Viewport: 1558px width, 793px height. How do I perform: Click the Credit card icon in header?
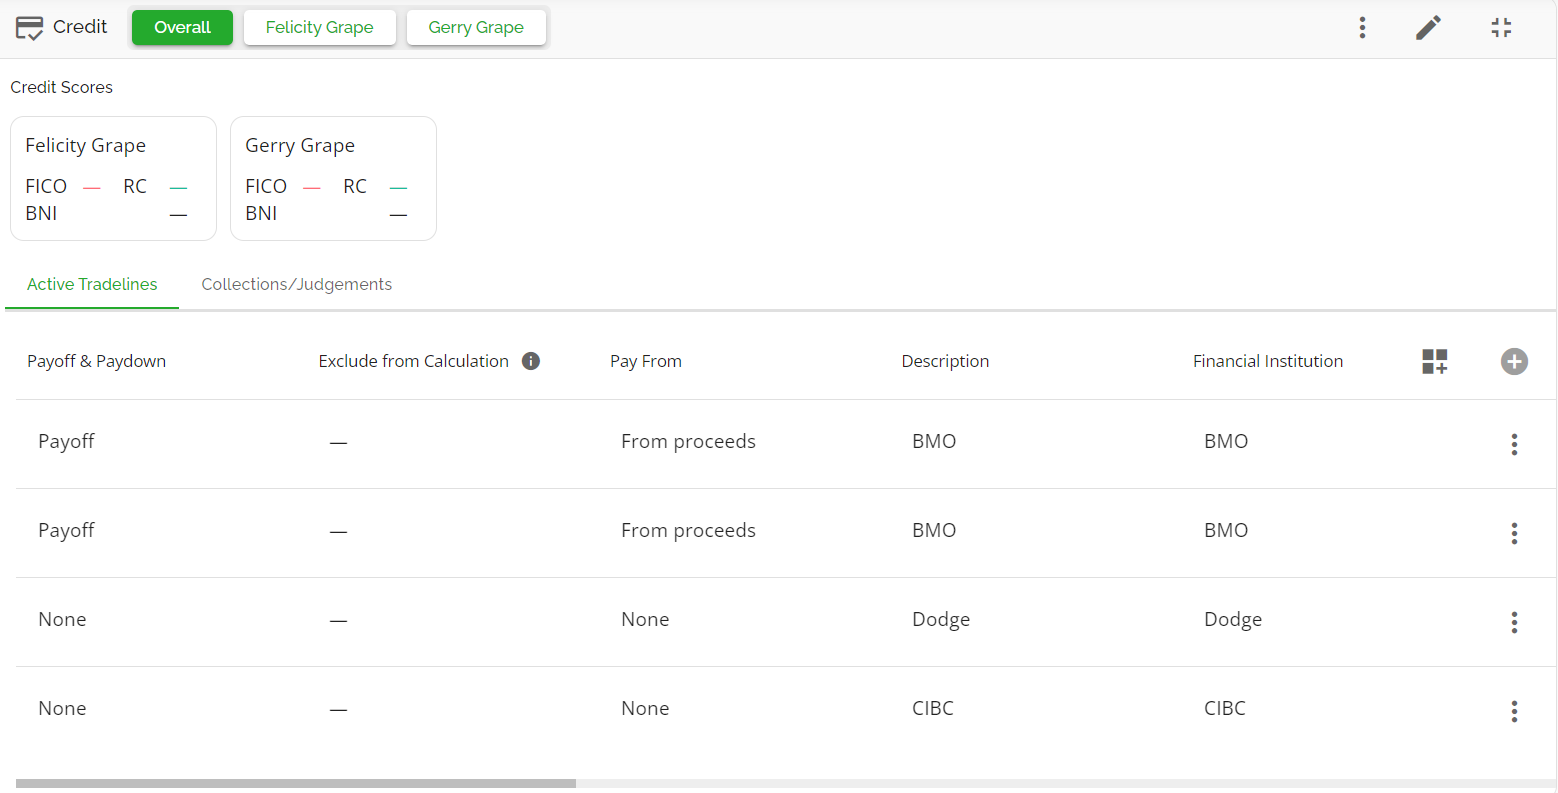[x=30, y=28]
